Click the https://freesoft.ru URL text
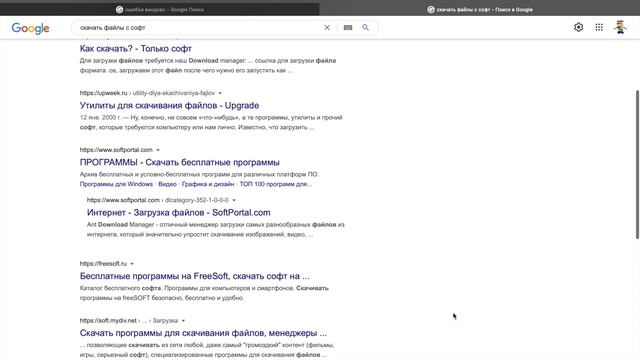The image size is (640, 360). (x=103, y=264)
